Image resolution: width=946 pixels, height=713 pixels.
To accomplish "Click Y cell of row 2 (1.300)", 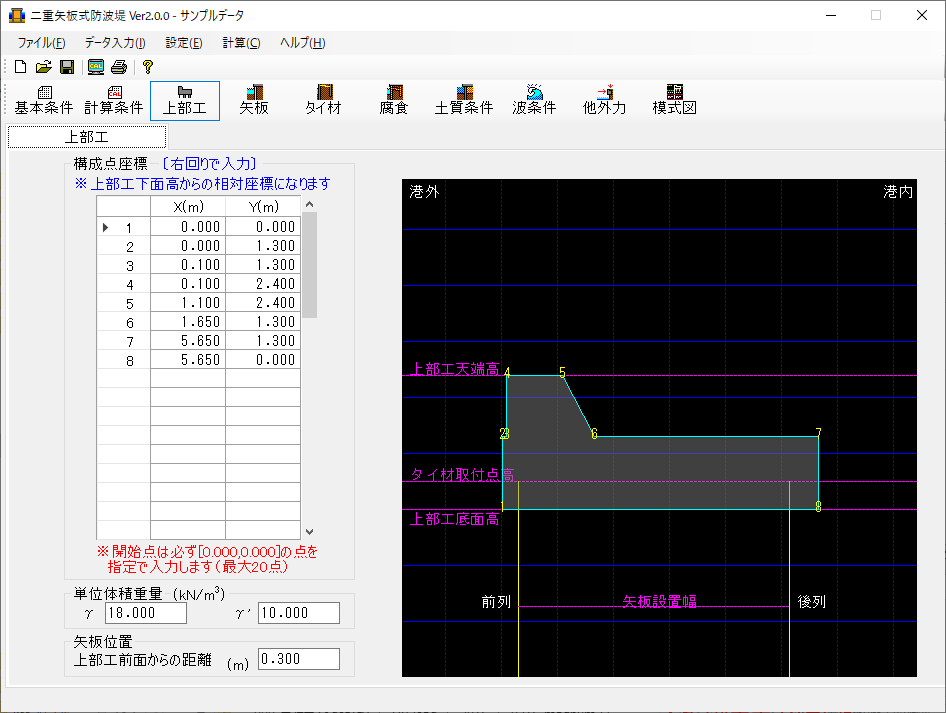I will (x=263, y=246).
